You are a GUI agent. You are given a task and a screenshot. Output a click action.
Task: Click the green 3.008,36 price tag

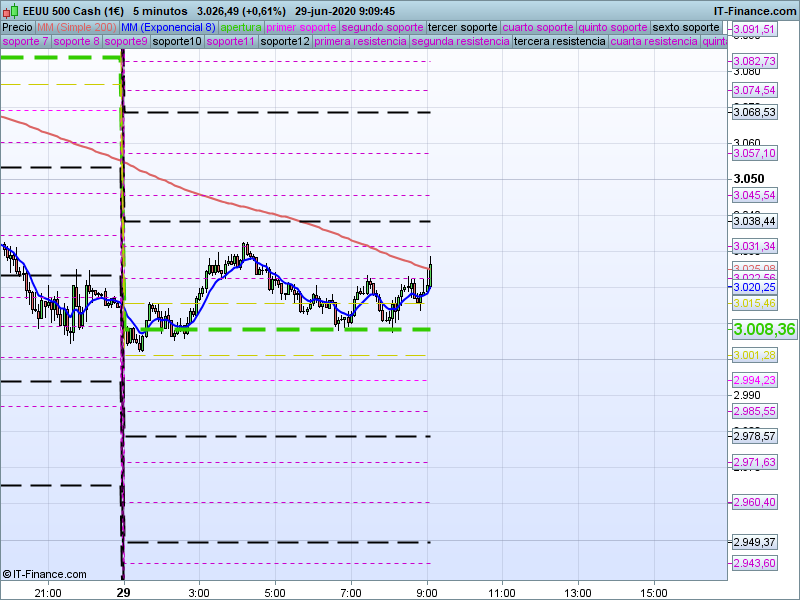[x=764, y=329]
